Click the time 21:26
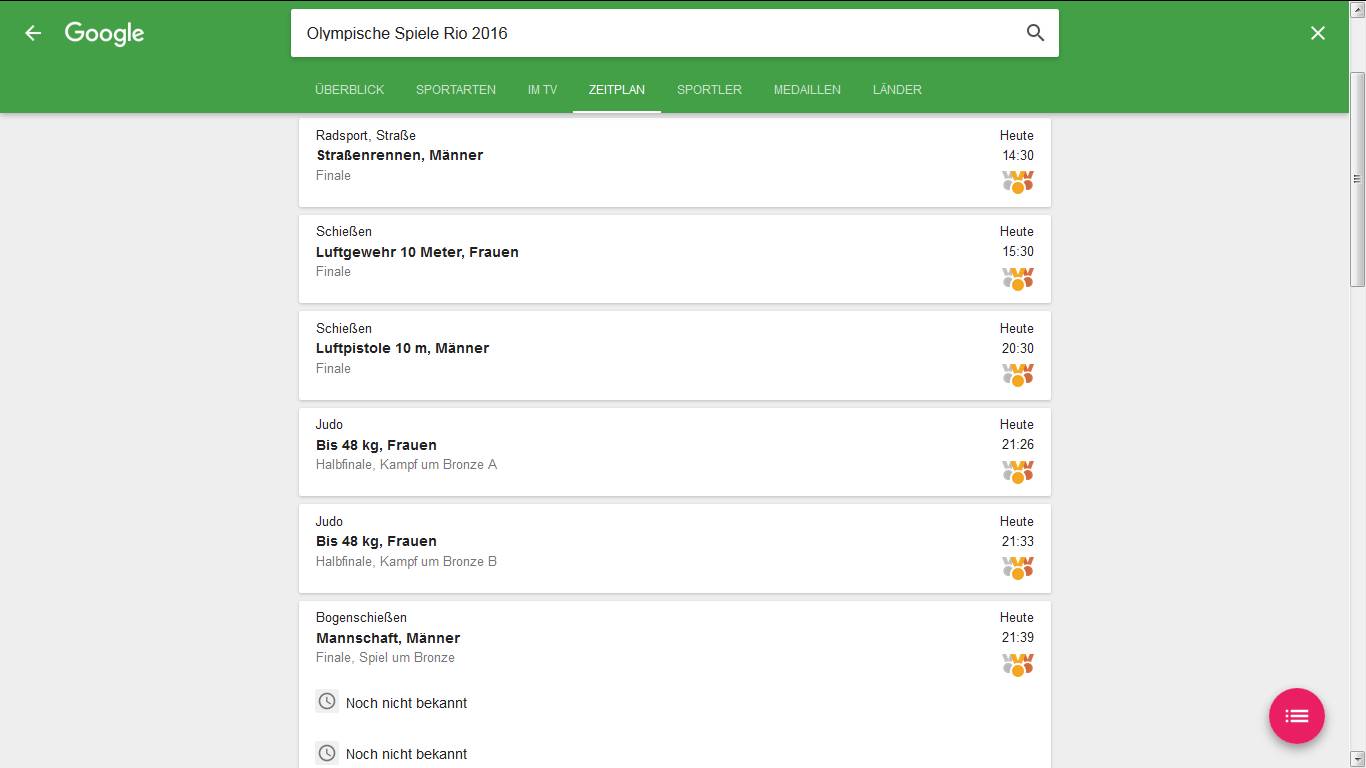 point(1018,444)
